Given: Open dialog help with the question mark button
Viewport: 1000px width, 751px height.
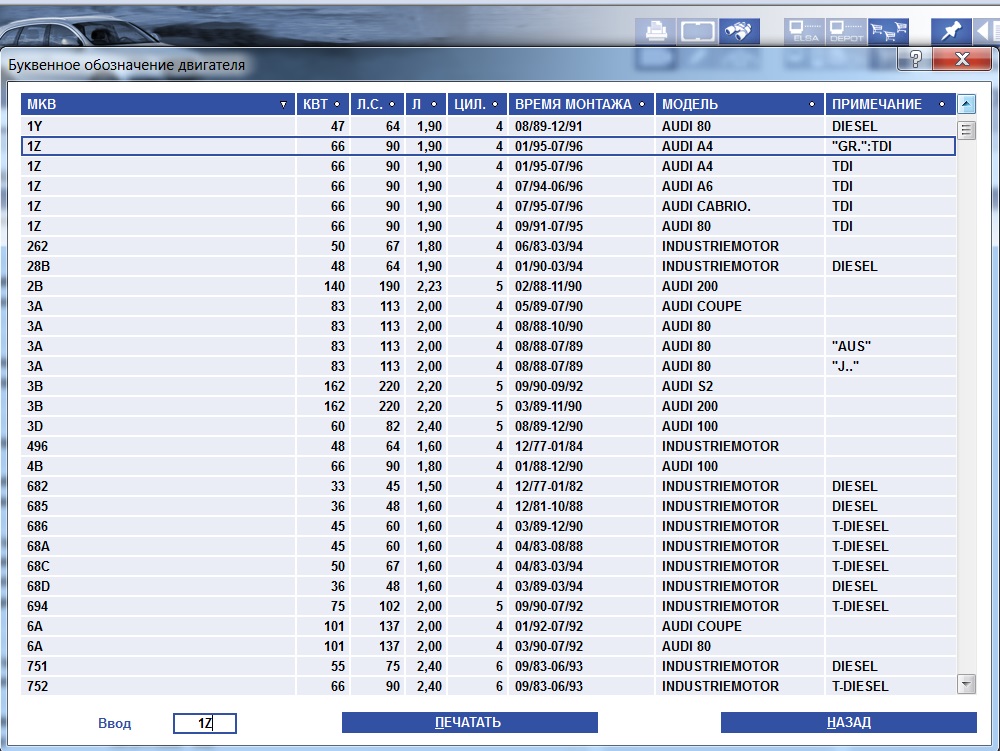Looking at the screenshot, I should click(x=915, y=59).
